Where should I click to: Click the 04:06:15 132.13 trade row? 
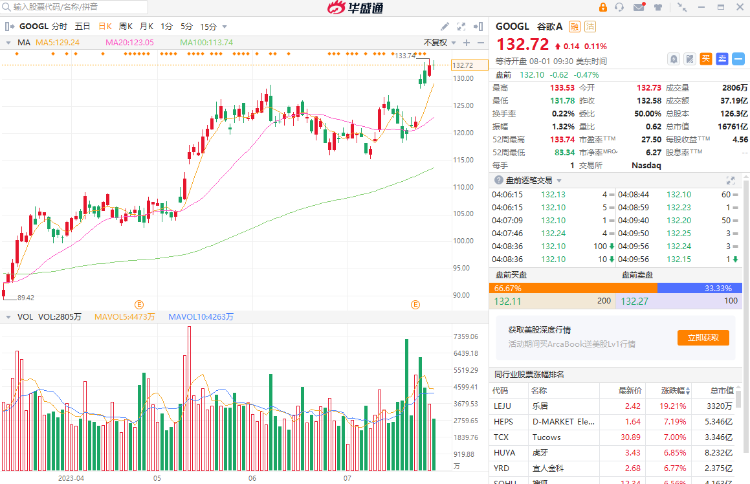(x=552, y=195)
